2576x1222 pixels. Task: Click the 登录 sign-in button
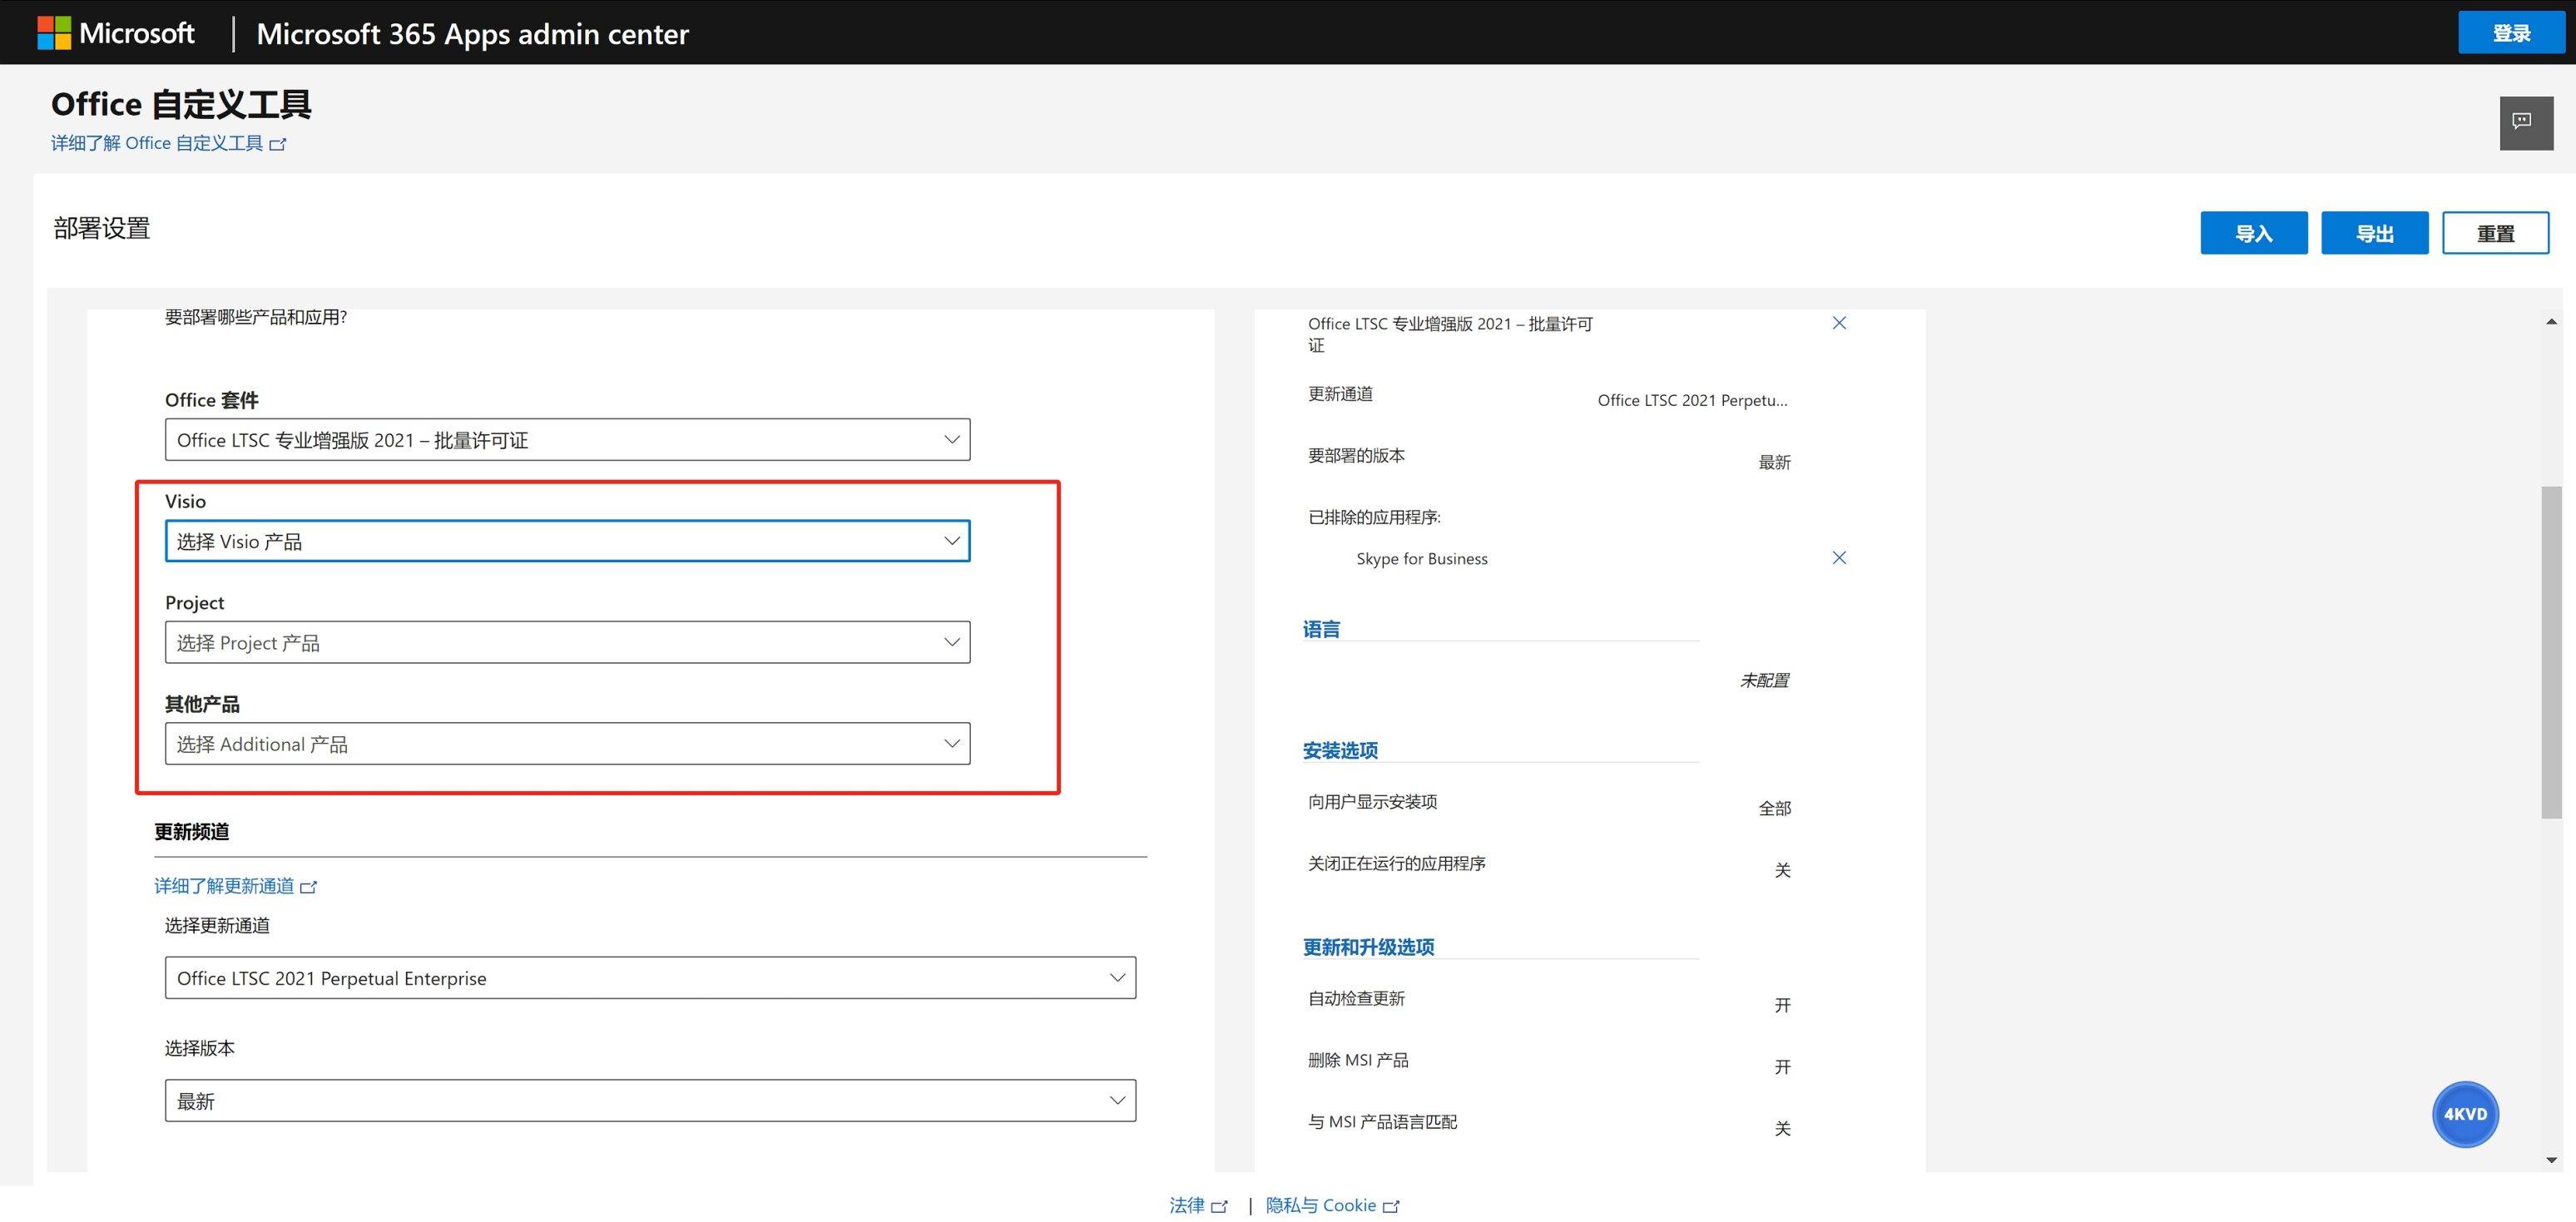pyautogui.click(x=2510, y=33)
